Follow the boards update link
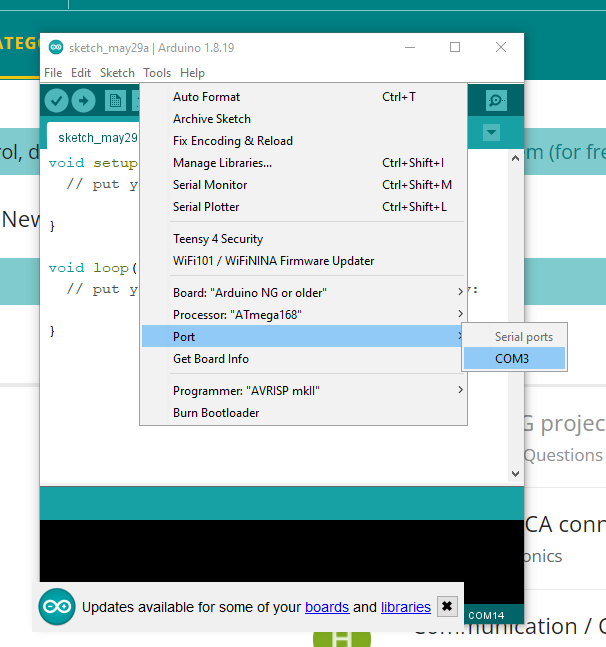The height and width of the screenshot is (647, 606). pos(327,607)
